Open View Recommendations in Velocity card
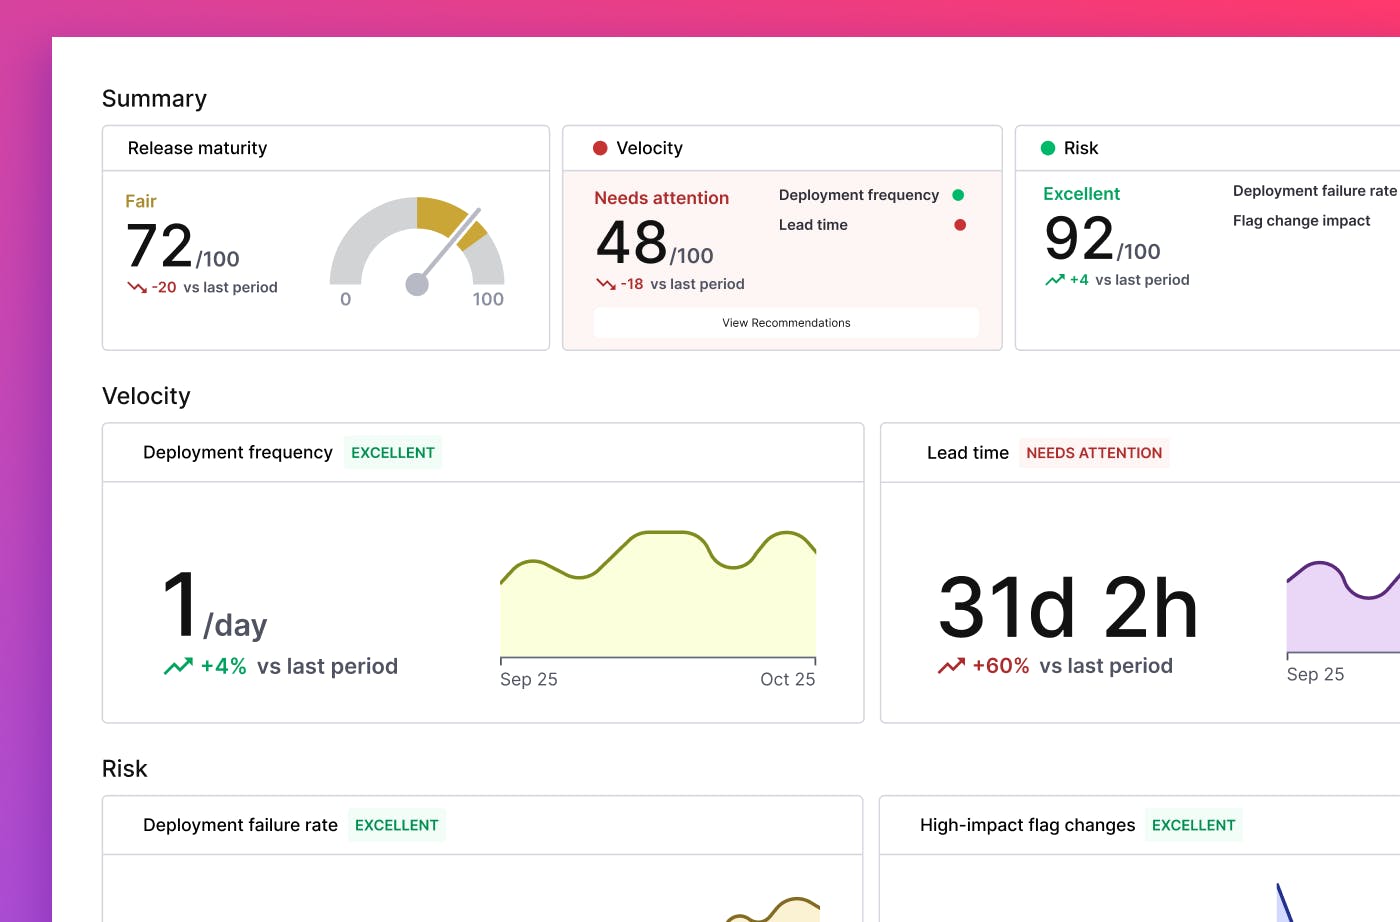Screen dimensions: 1400x922 [x=786, y=323]
